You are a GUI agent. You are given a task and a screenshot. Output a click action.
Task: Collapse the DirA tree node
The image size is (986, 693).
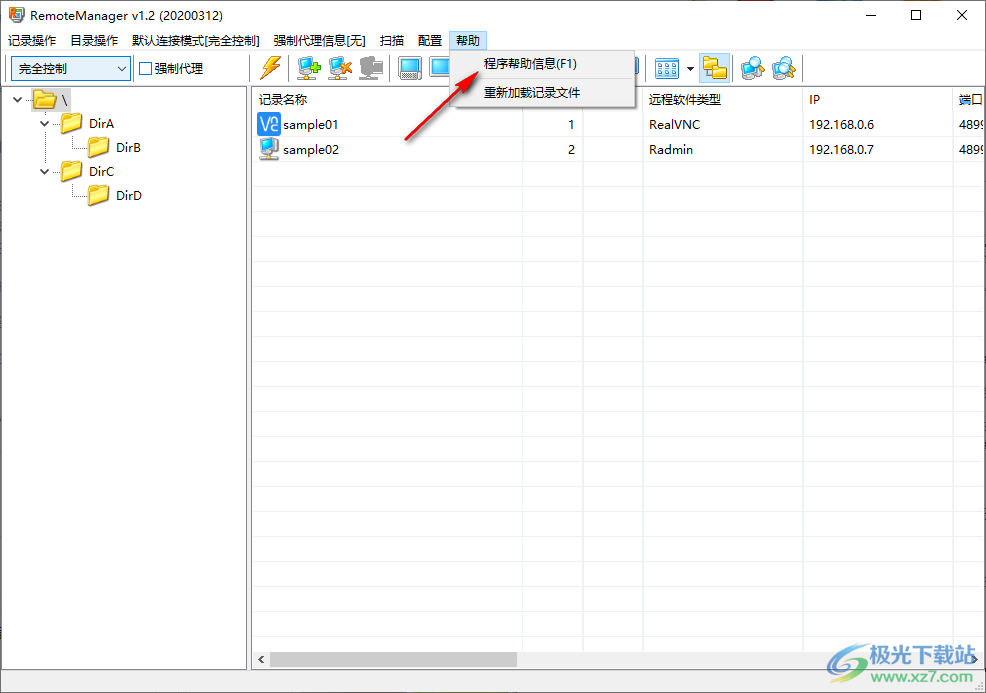click(44, 123)
